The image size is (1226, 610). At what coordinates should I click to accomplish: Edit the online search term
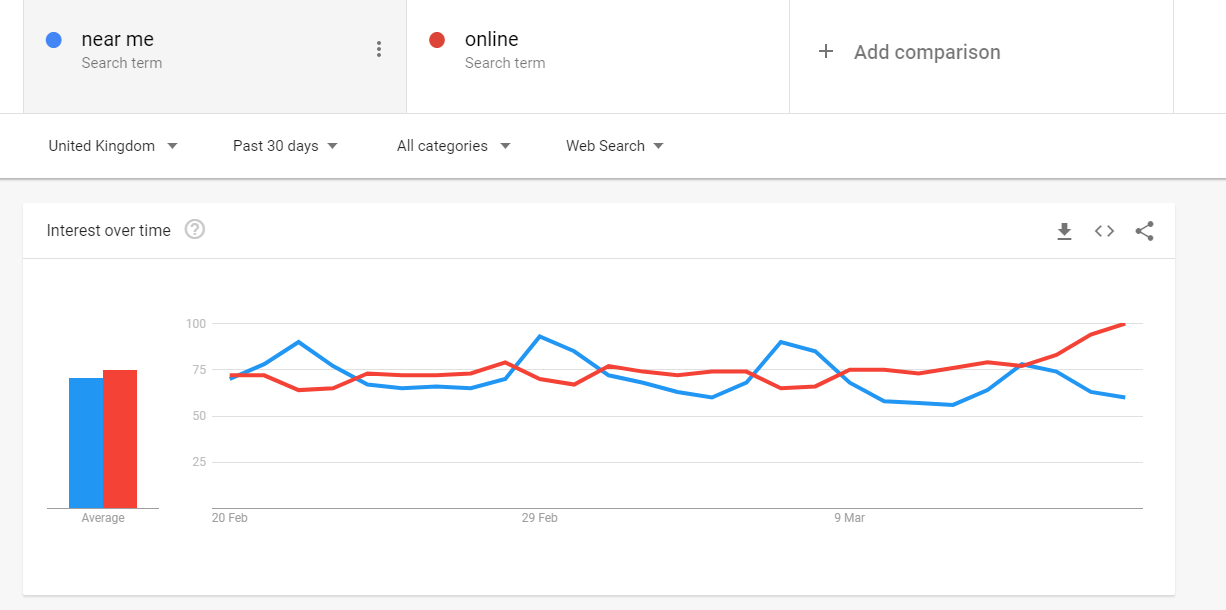[491, 40]
